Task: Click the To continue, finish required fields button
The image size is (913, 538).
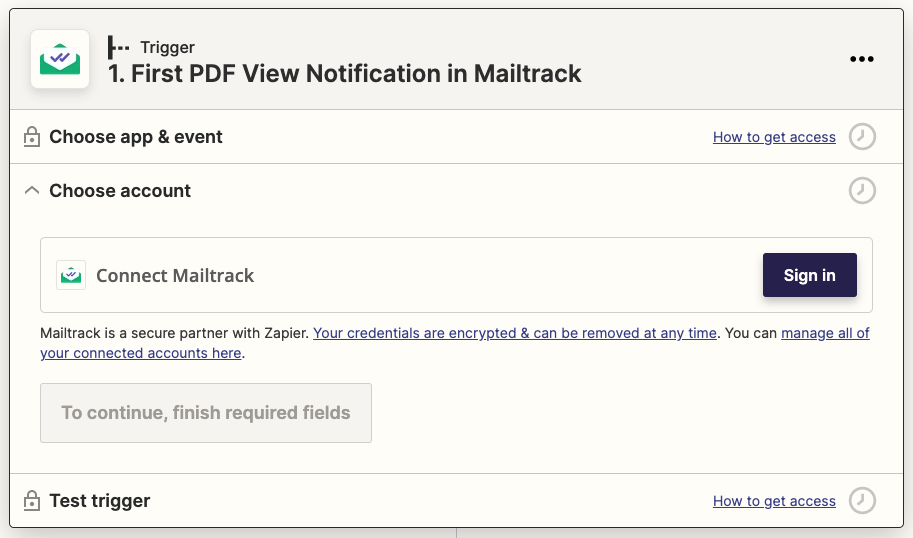Action: [206, 413]
